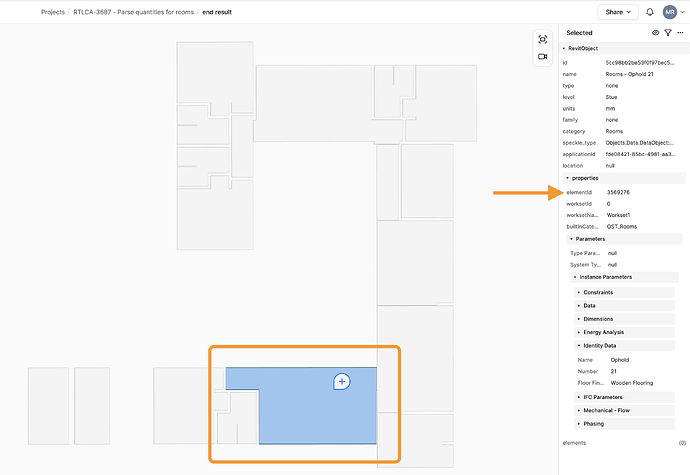Collapse the properties section
This screenshot has height=475, width=690.
click(x=567, y=178)
